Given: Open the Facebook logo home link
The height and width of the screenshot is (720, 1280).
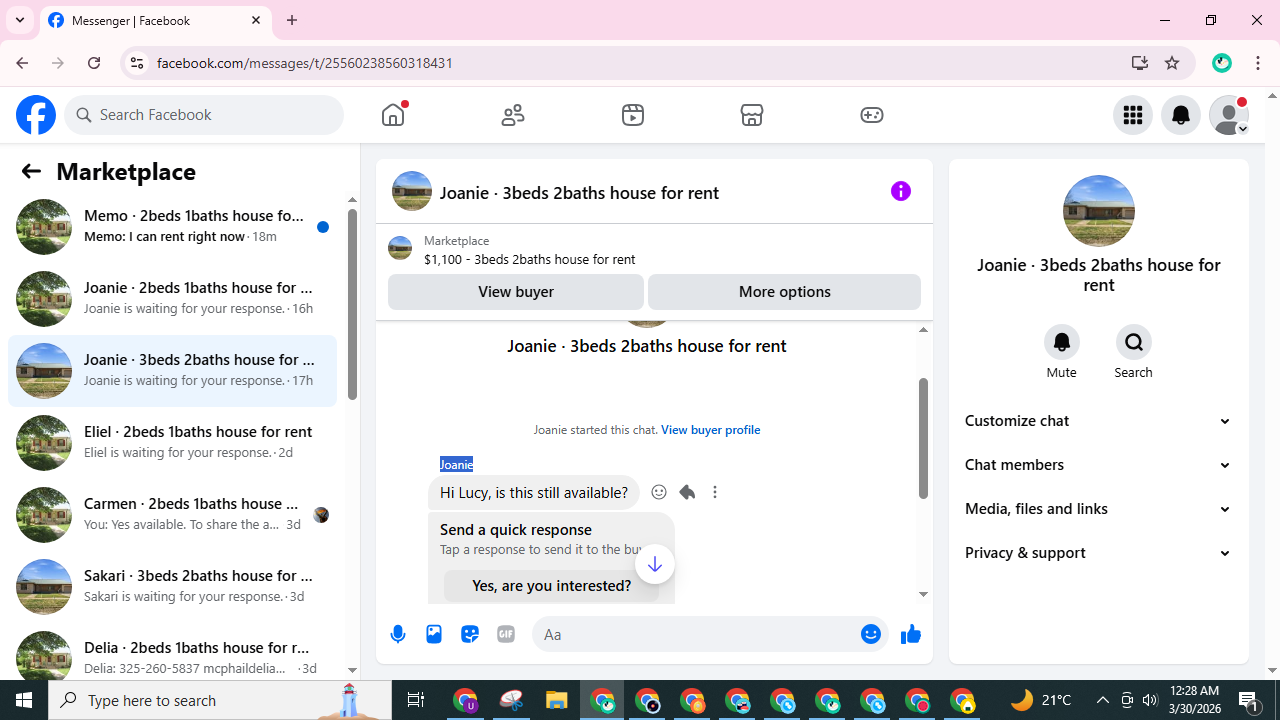Looking at the screenshot, I should pos(36,115).
